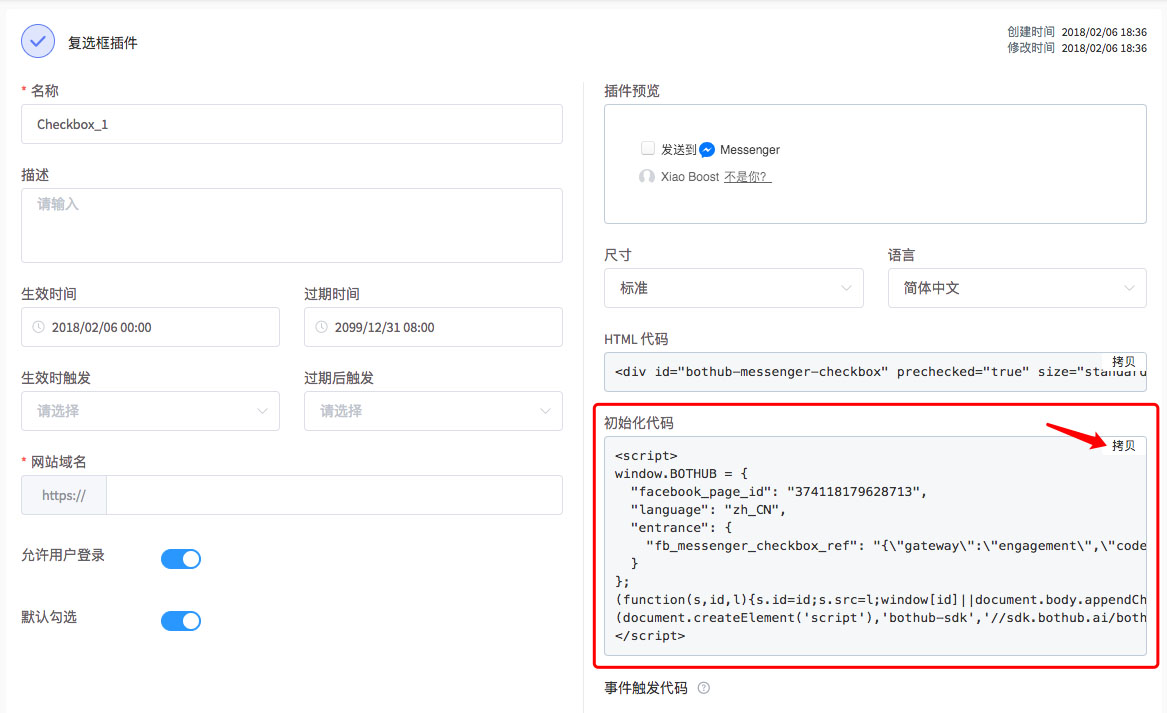Screen dimensions: 1167x713
Task: Copy the 初始化代码 with 拷贝
Action: (x=1123, y=446)
